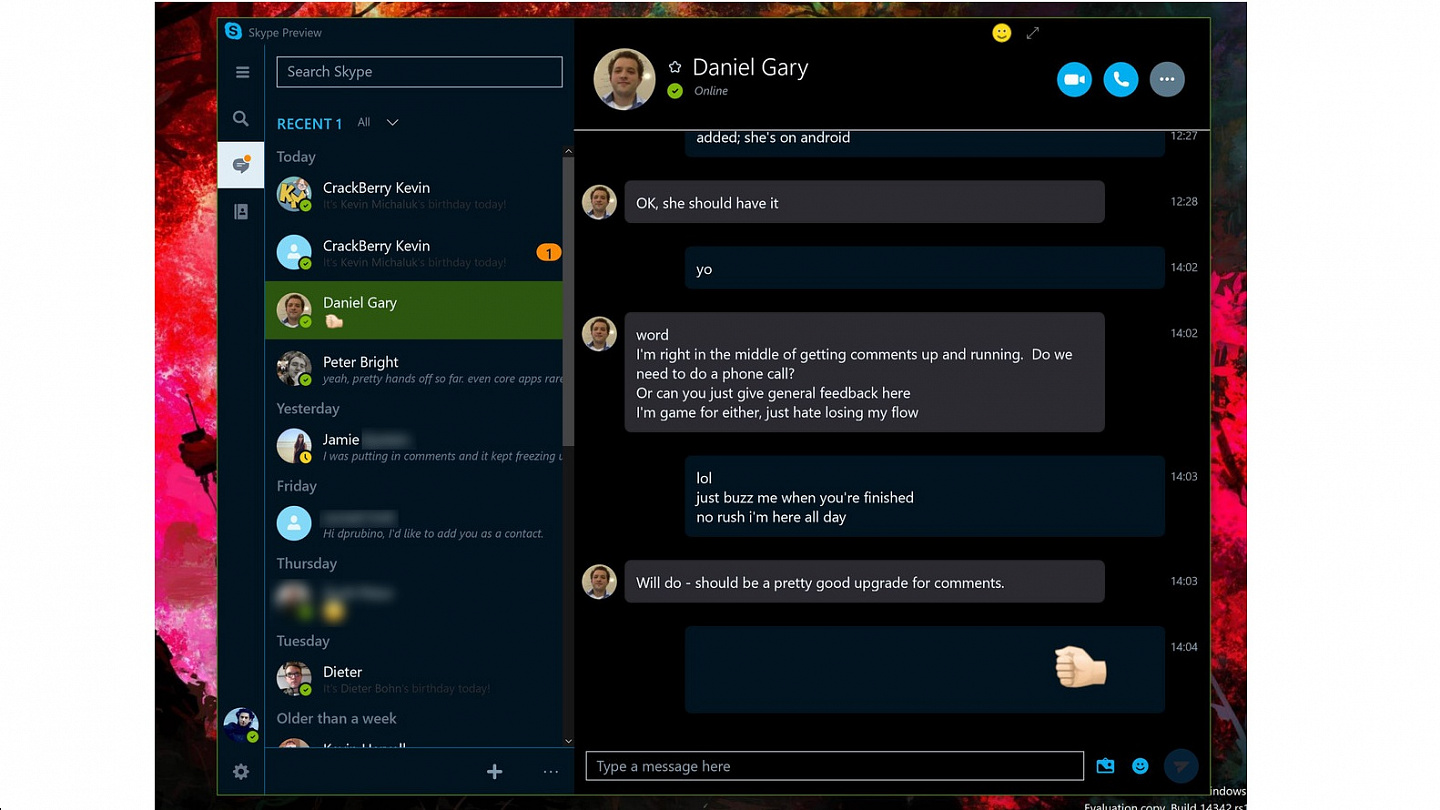
Task: Toggle favorite star beside Daniel Gary's name
Action: point(675,67)
